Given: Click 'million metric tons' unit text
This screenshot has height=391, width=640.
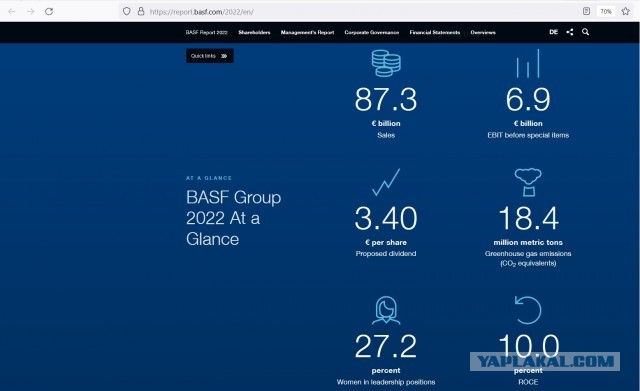Looking at the screenshot, I should coord(528,242).
